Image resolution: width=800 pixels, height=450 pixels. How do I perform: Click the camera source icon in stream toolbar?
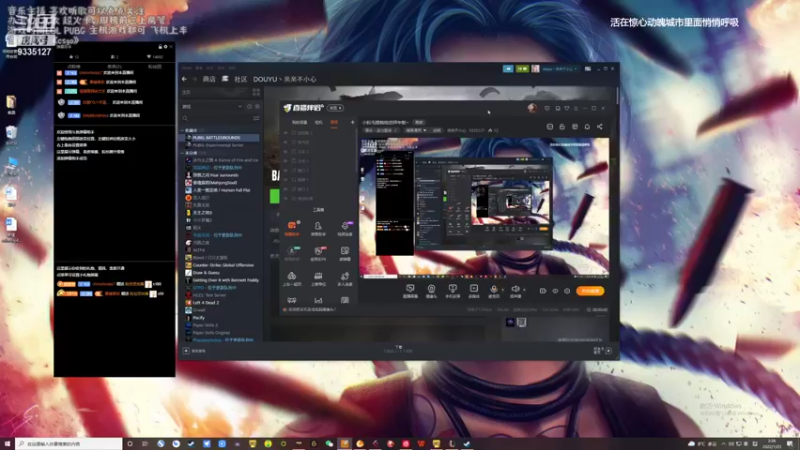pos(431,291)
